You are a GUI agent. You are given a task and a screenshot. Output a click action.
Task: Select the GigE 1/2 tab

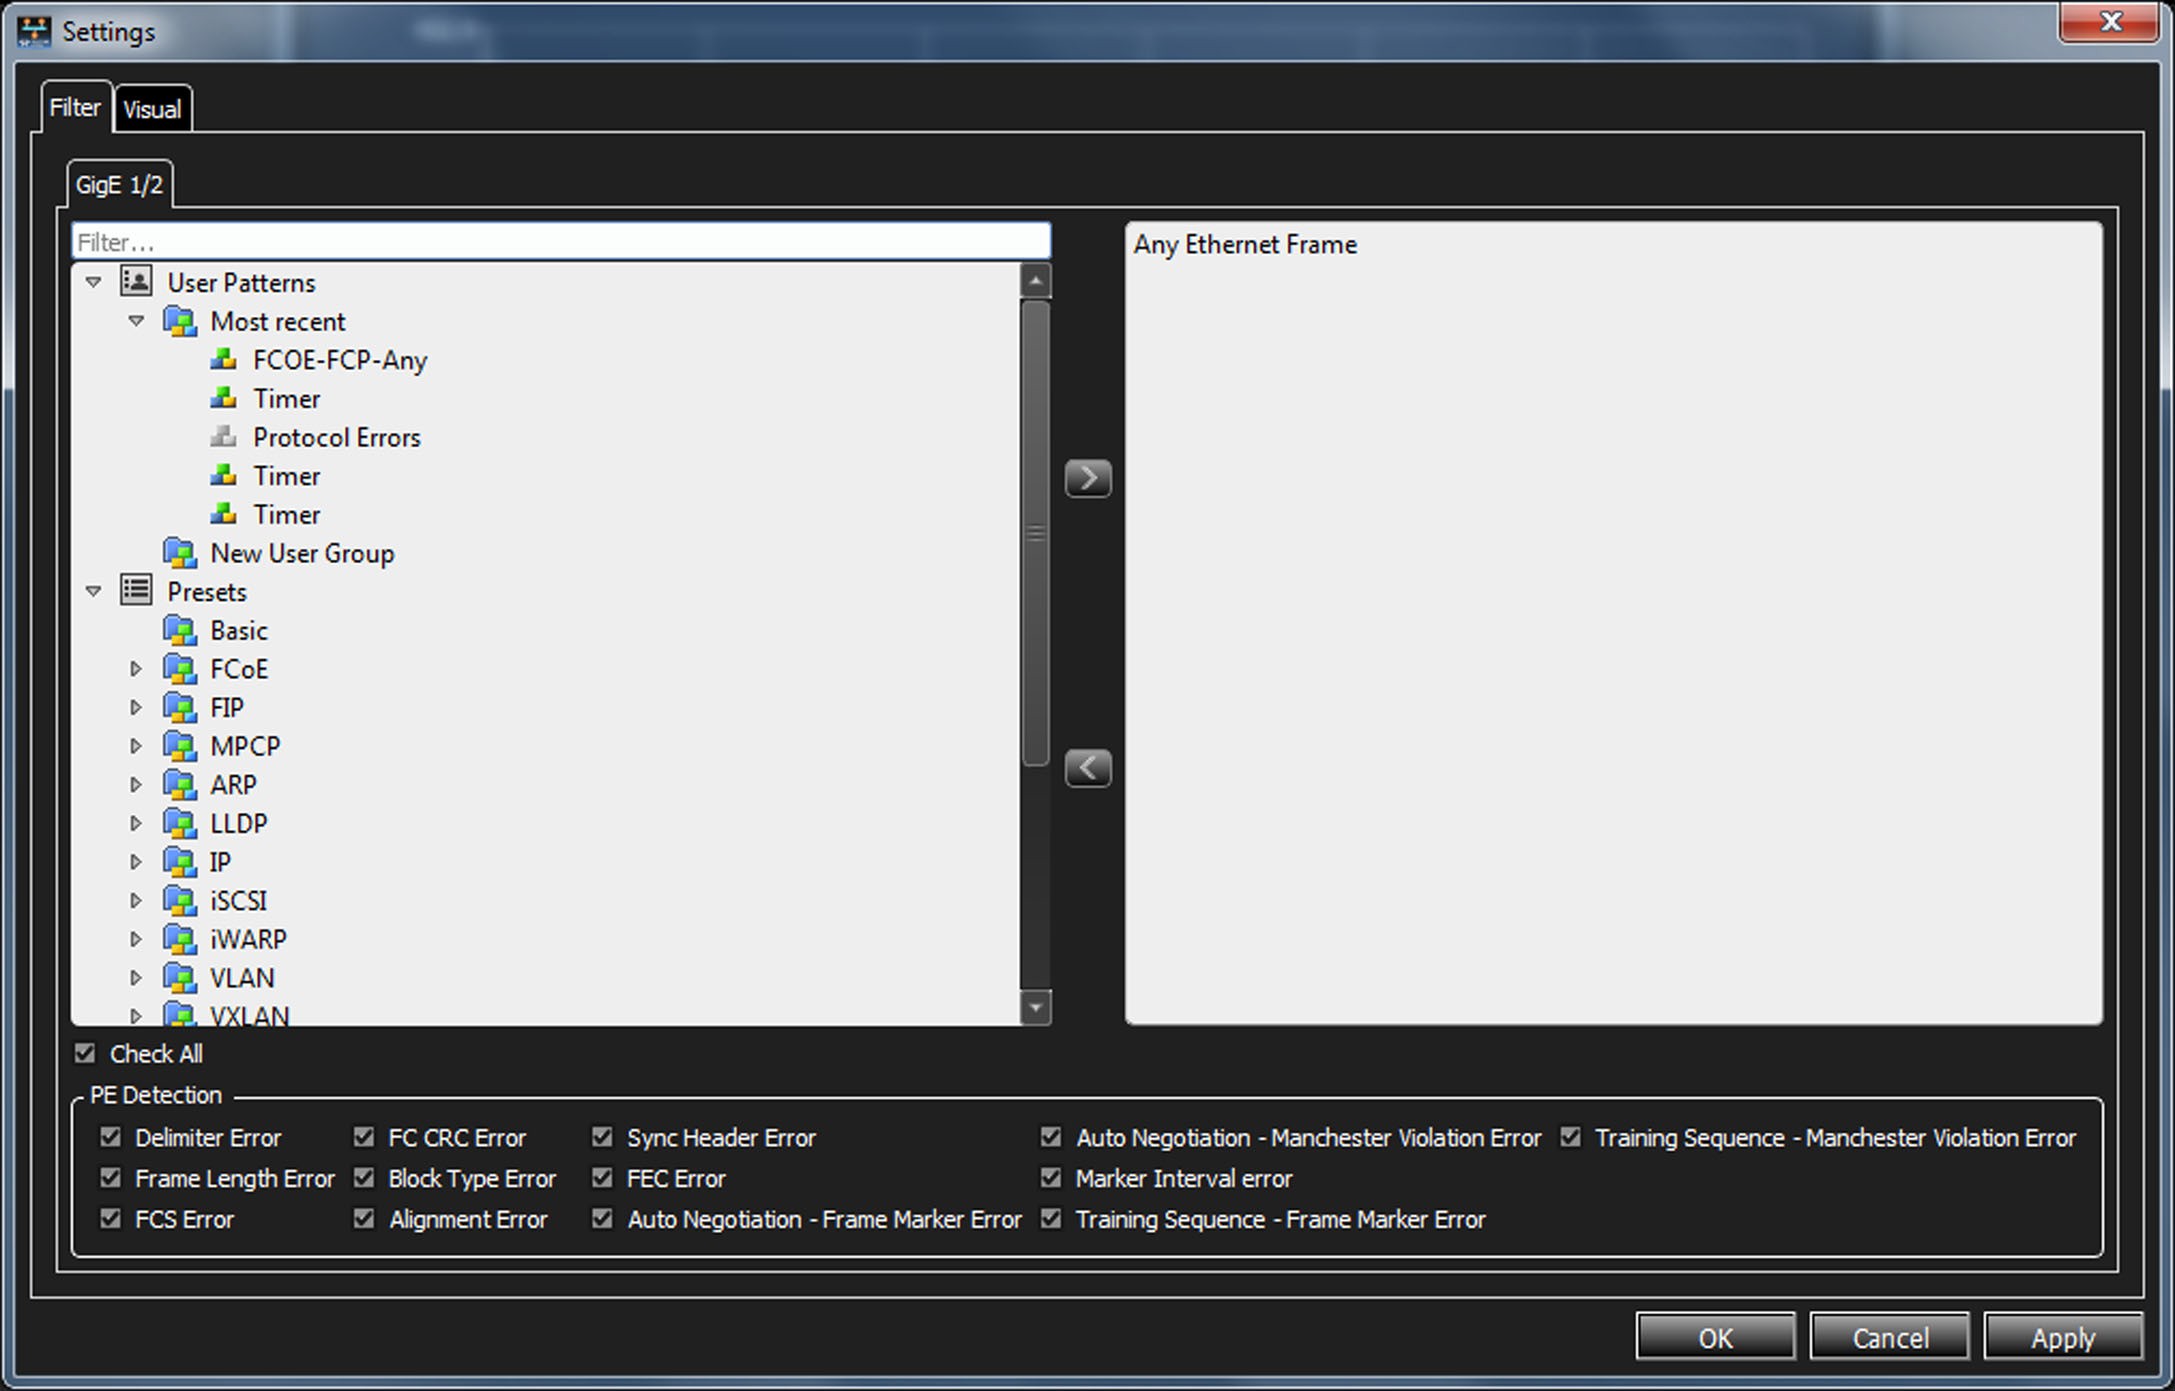click(x=119, y=185)
